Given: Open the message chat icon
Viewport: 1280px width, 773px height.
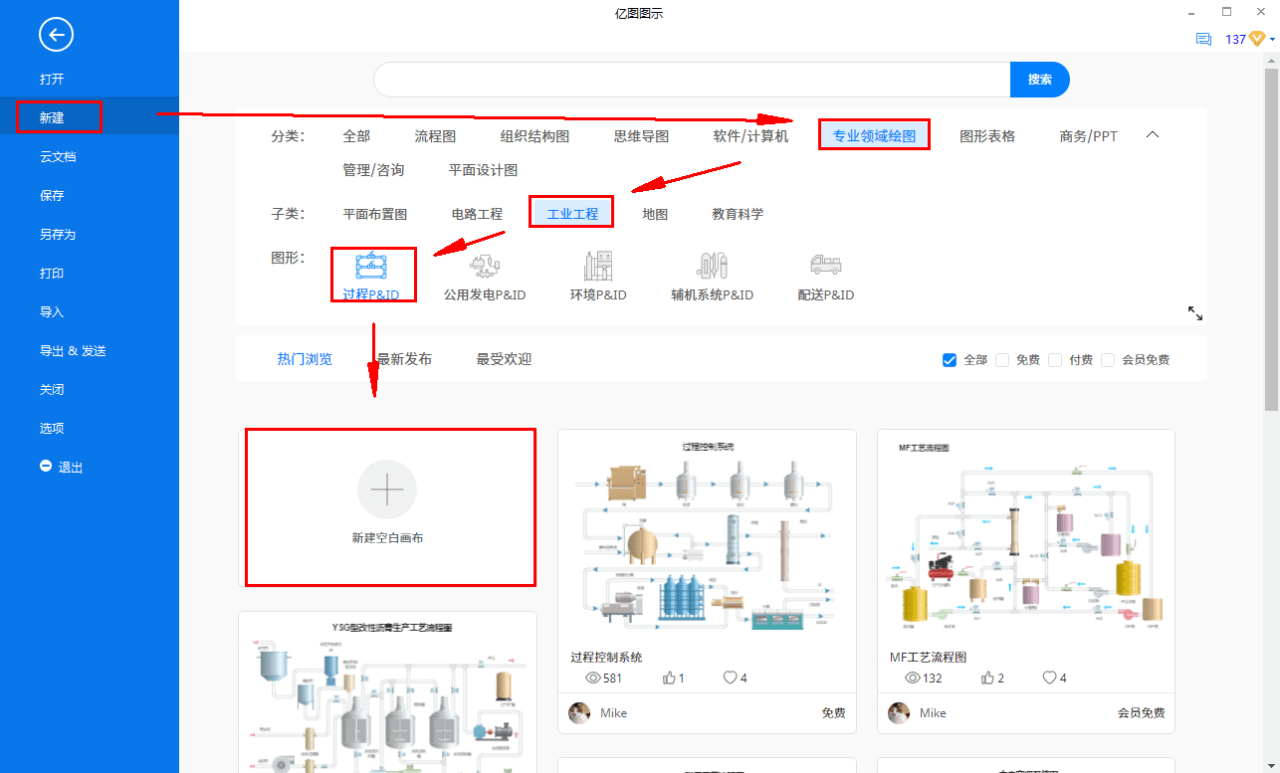Looking at the screenshot, I should click(x=1204, y=40).
